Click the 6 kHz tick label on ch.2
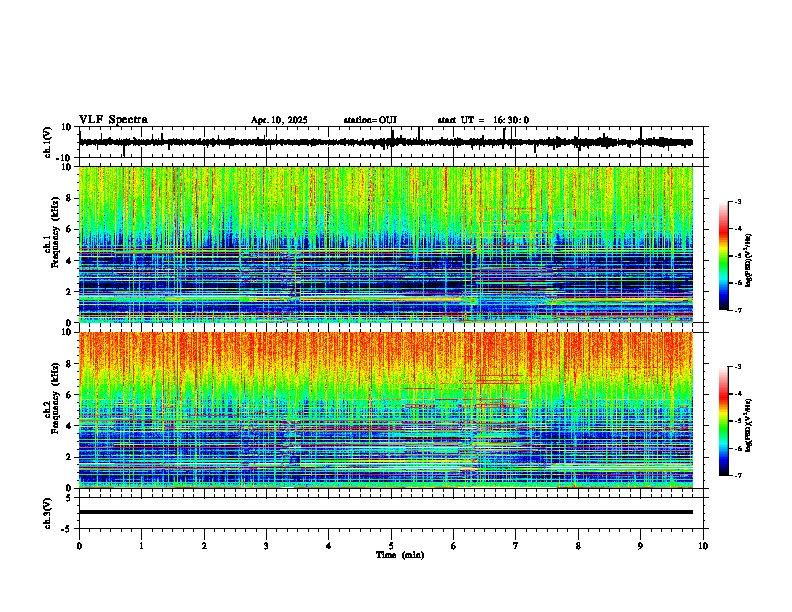This screenshot has width=792, height=612. [x=70, y=395]
